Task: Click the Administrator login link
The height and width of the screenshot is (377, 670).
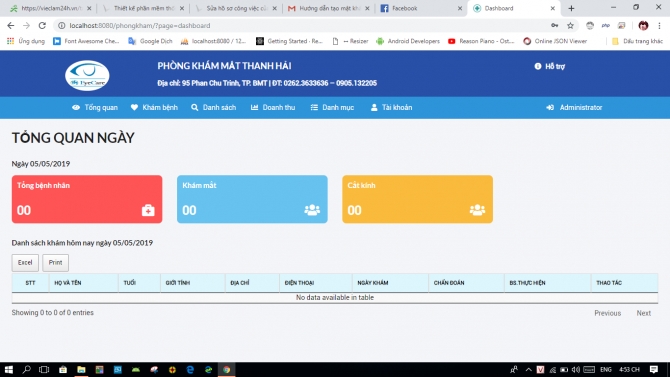Action: tap(574, 107)
